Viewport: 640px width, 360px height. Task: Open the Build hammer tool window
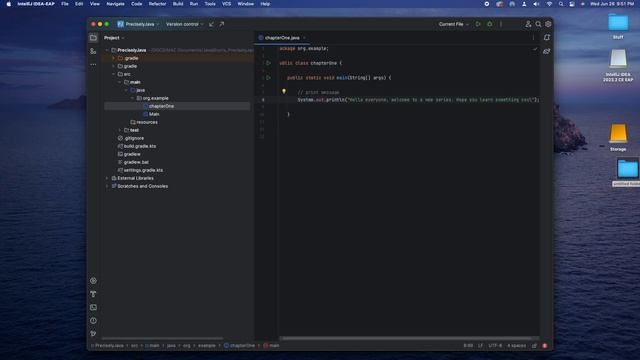93,294
